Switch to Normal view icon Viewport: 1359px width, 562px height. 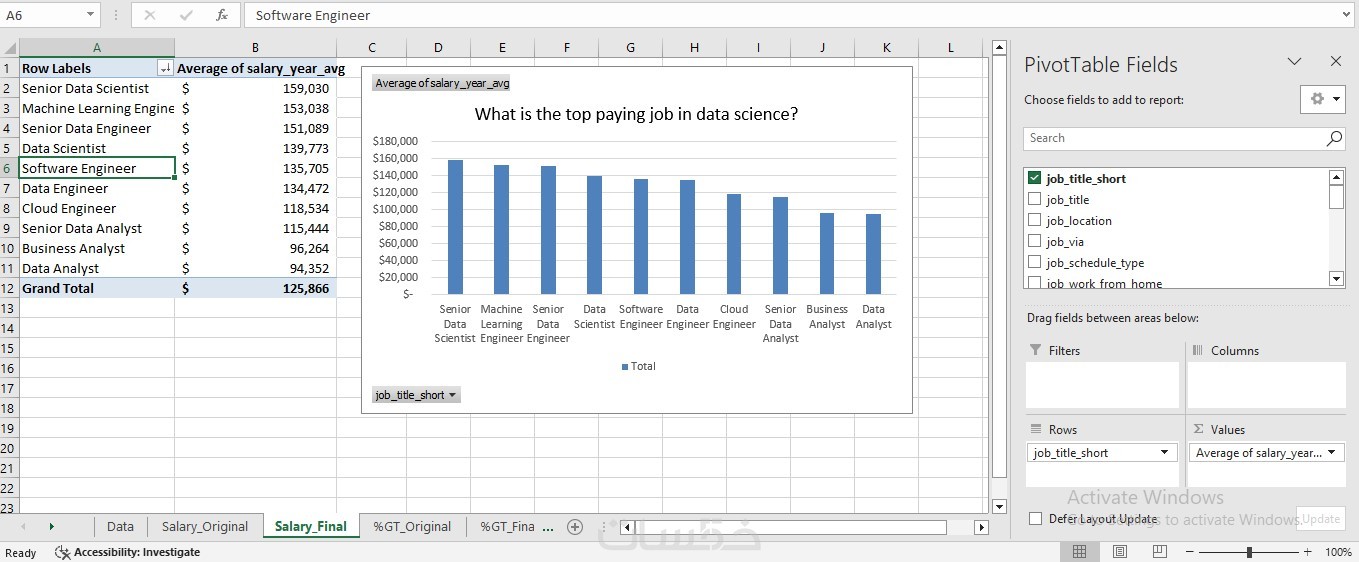point(1080,552)
